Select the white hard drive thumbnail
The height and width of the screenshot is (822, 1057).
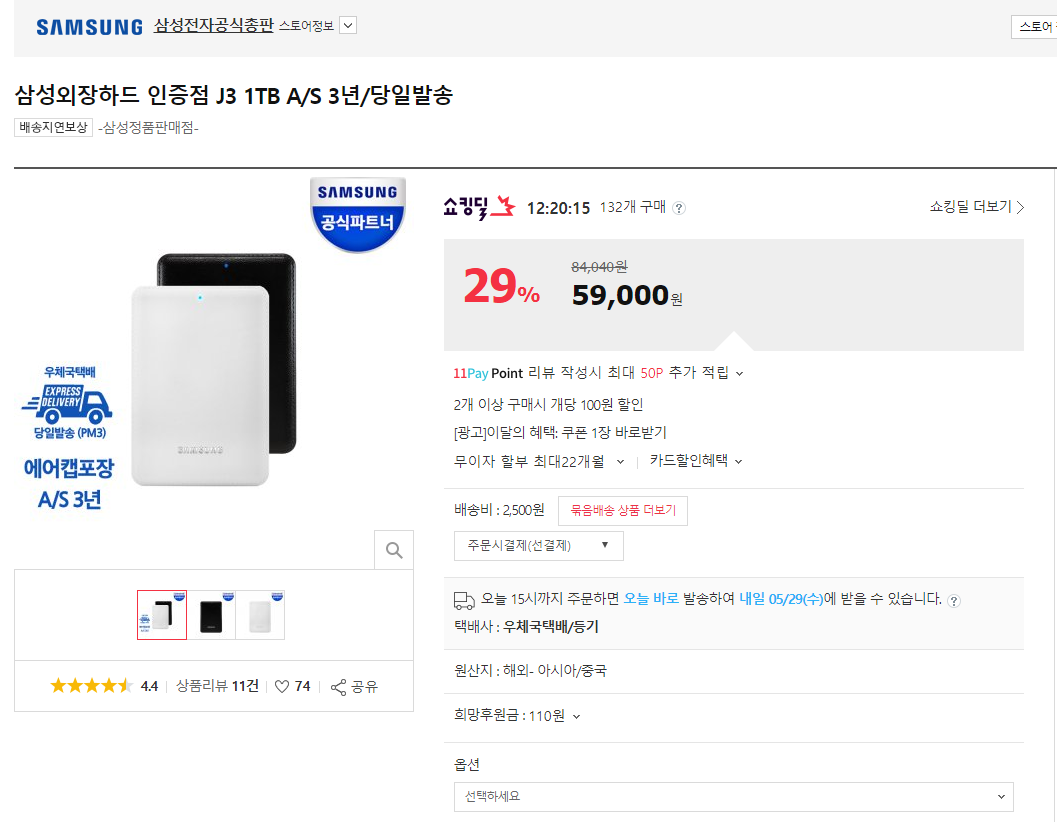point(259,615)
